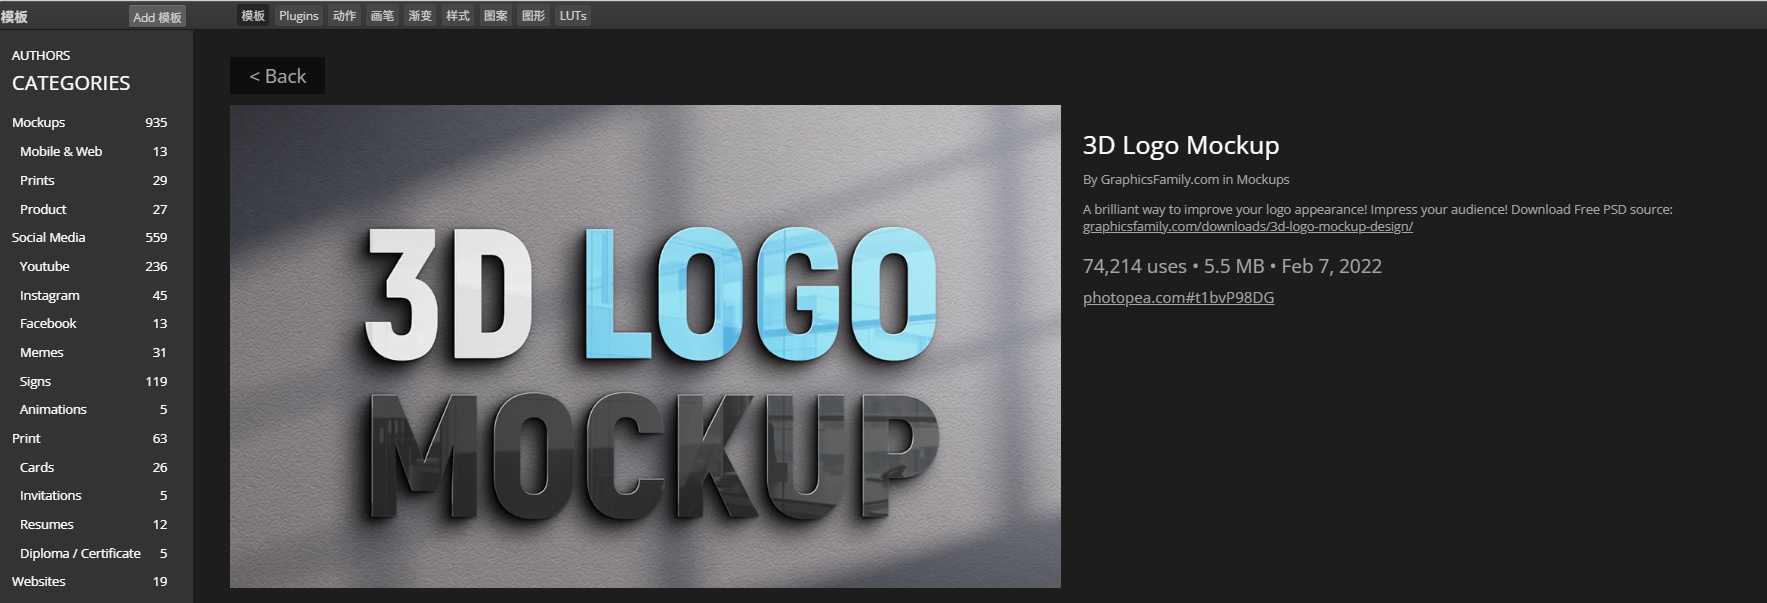Open the LUTs tab

[573, 16]
